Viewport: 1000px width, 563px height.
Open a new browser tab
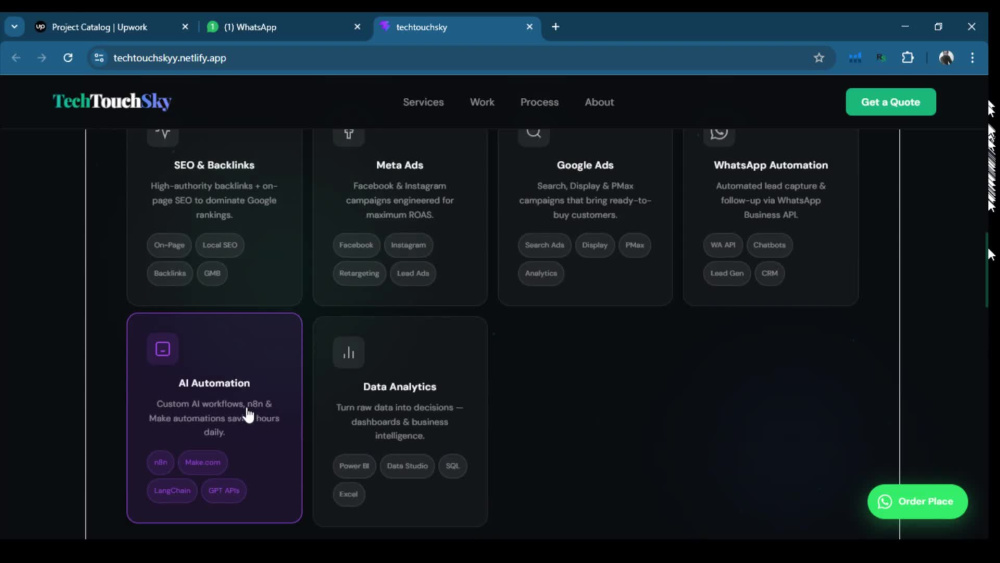pyautogui.click(x=555, y=27)
